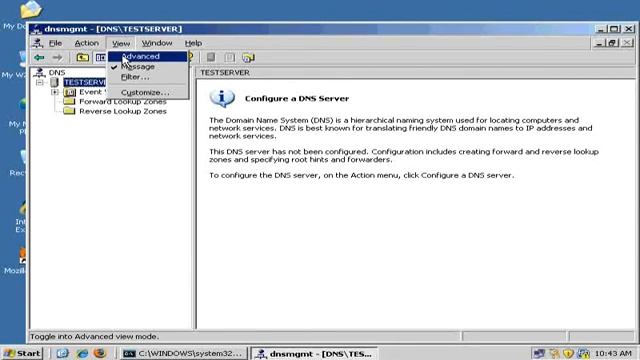Screen dimensions: 640x360
Task: Open the Help menu
Action: 193,43
